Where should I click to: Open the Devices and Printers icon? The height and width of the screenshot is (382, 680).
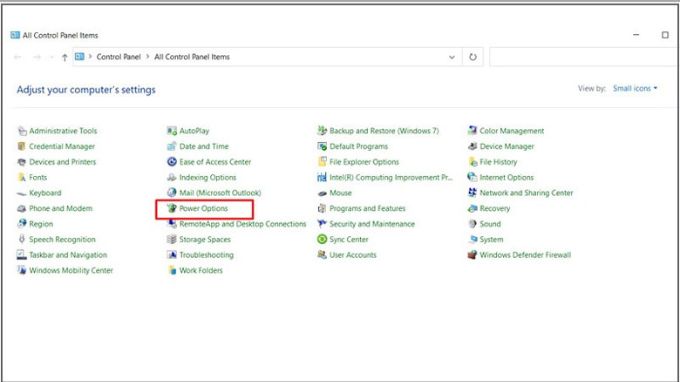22,162
